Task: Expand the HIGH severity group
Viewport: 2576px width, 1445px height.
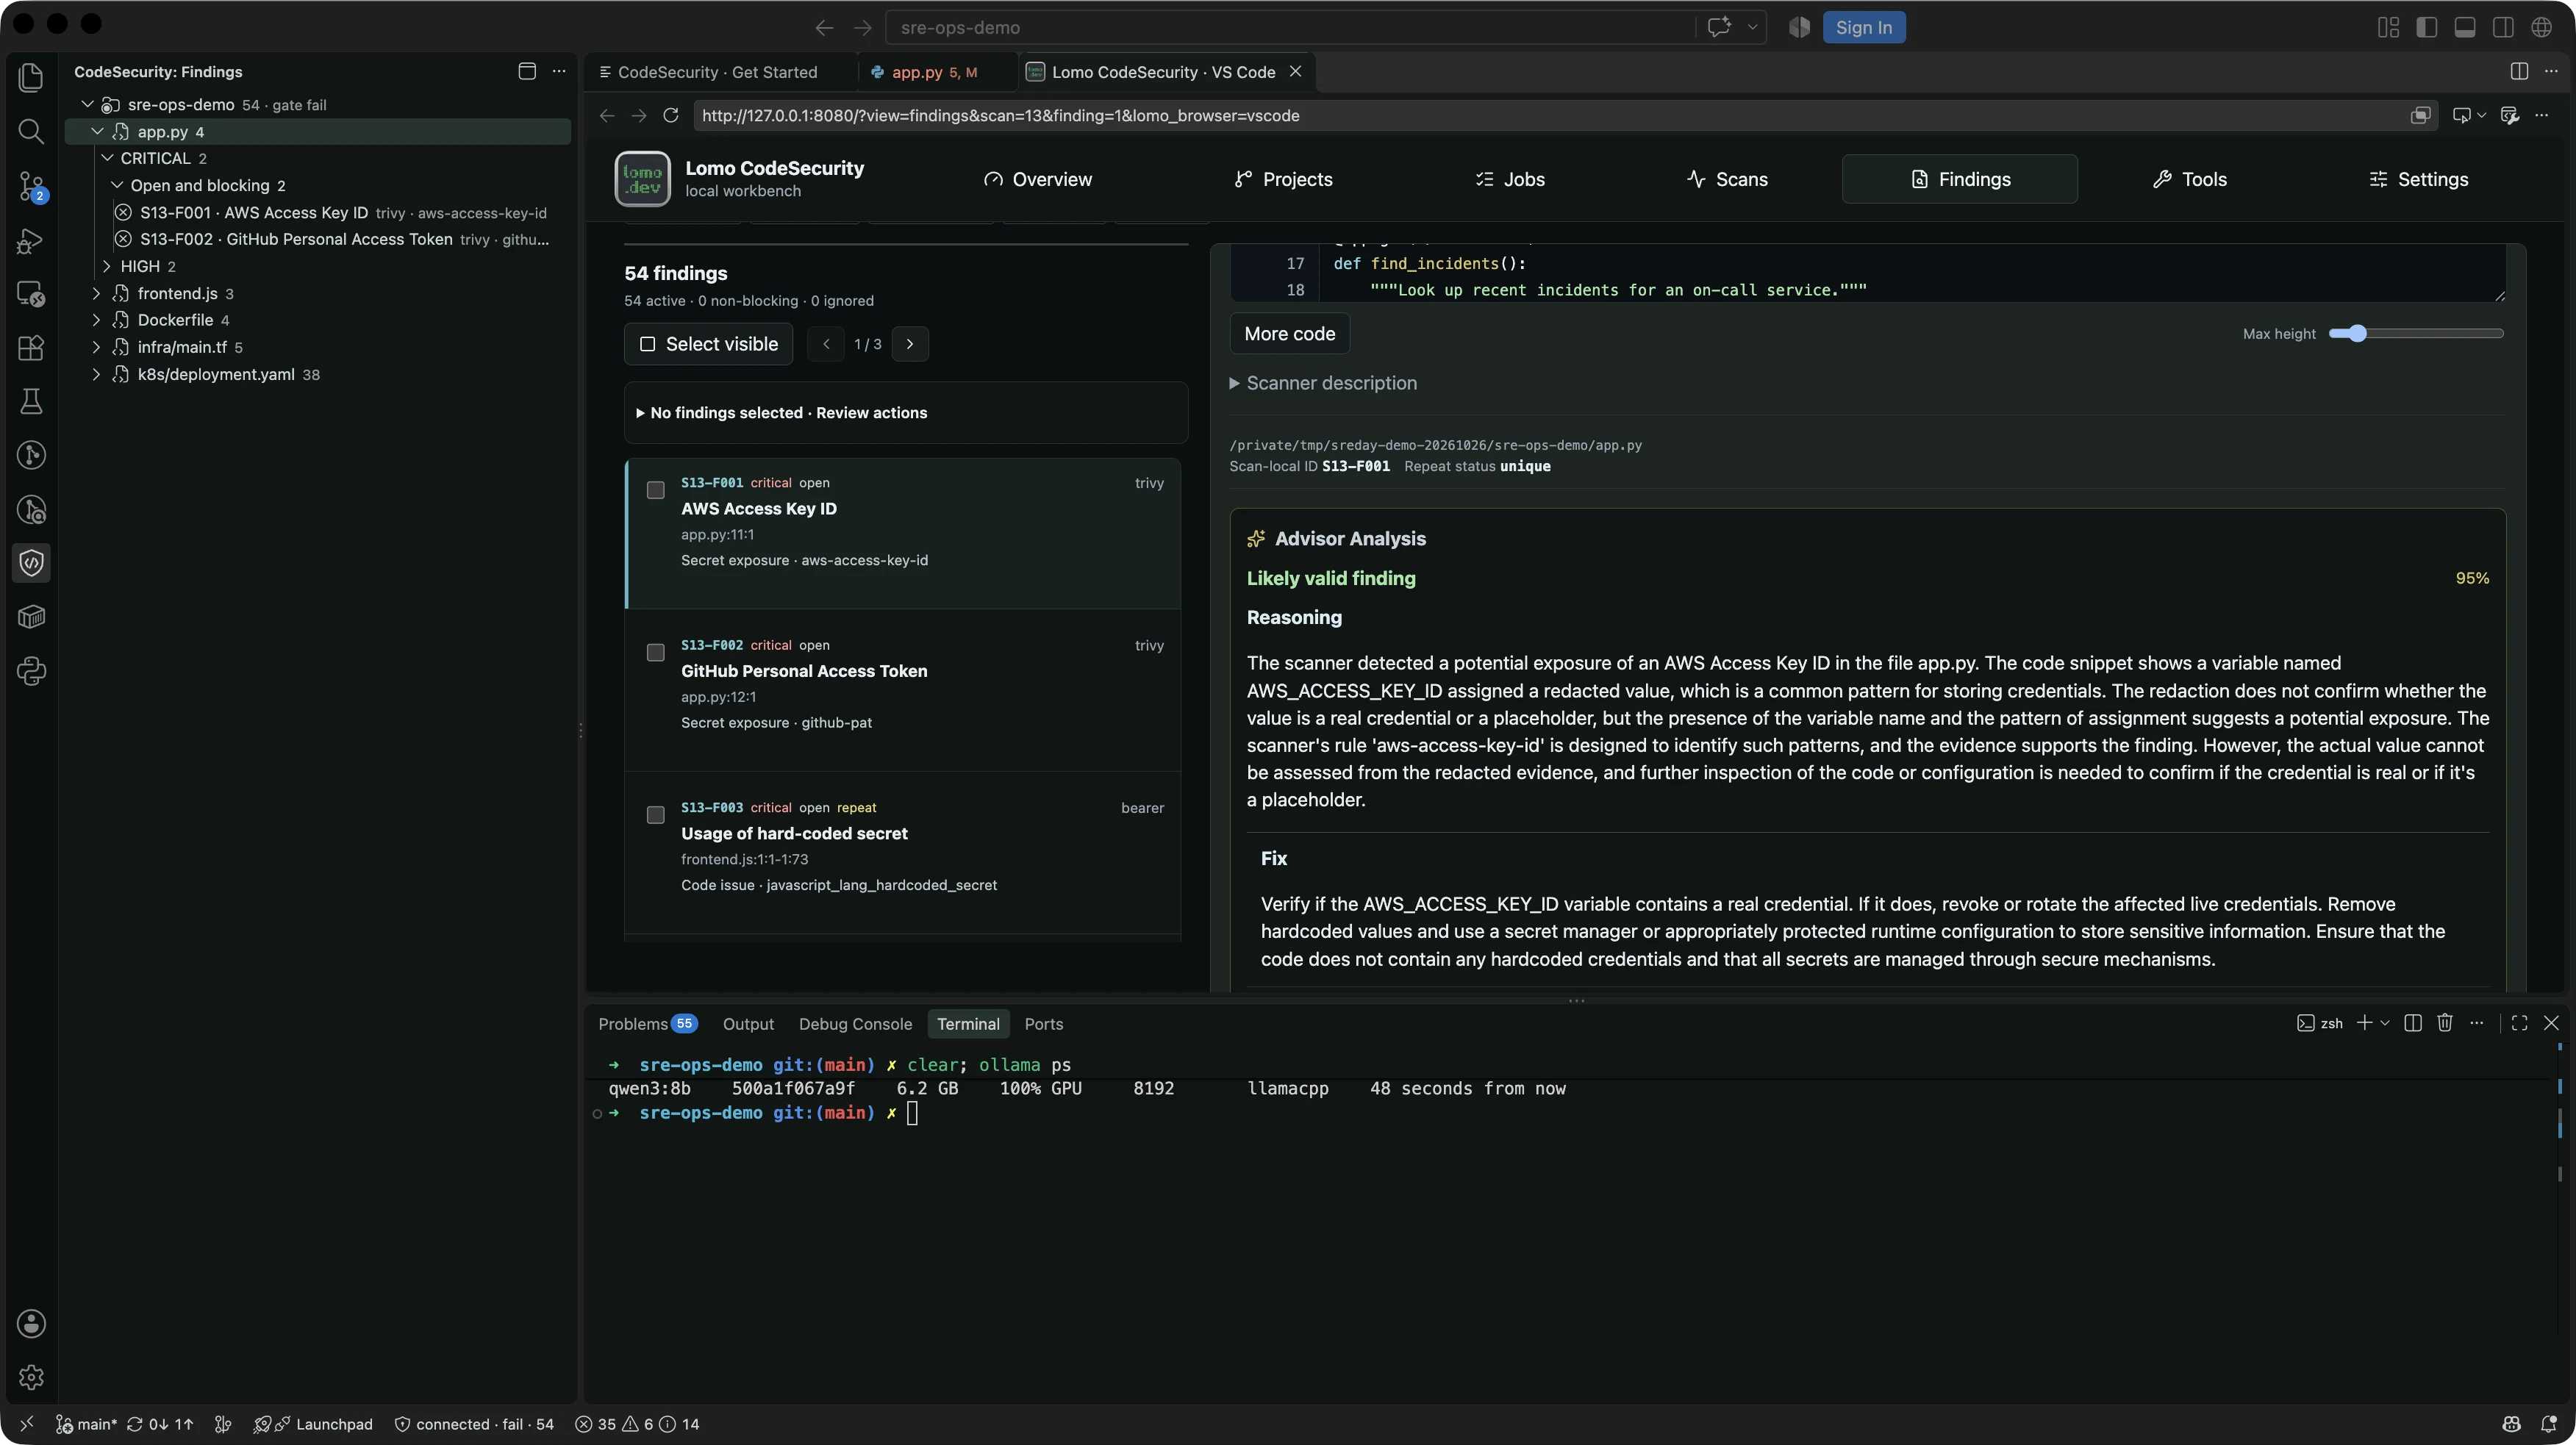Action: point(106,266)
